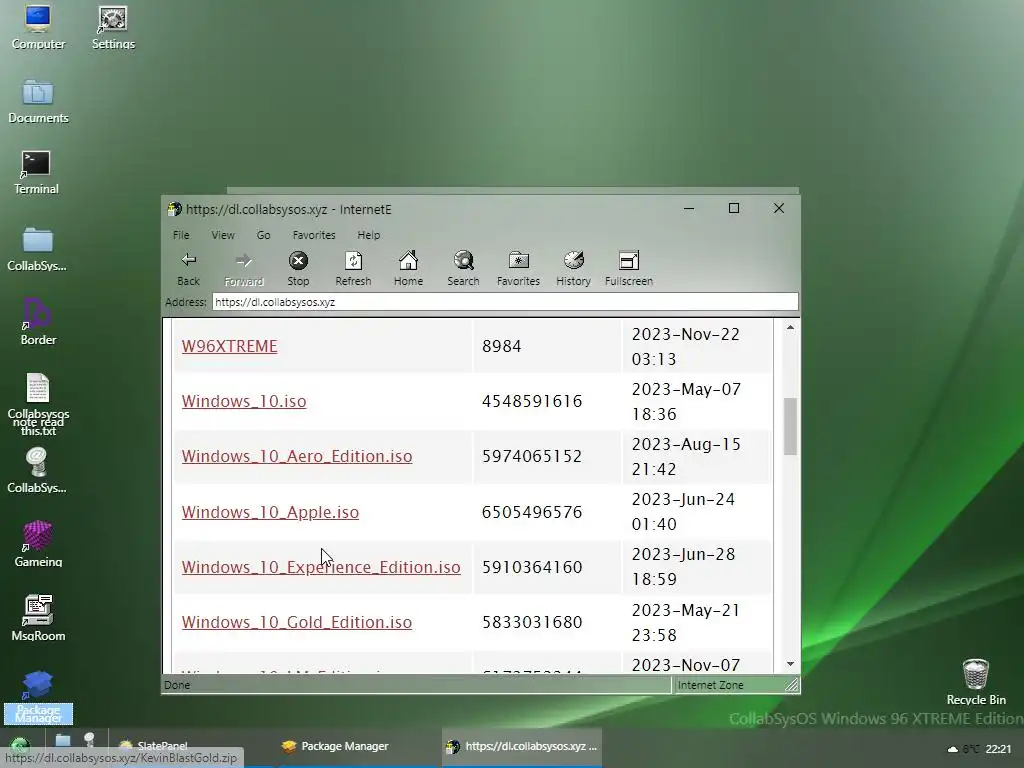Download Windows_10_Experience_Edition.iso
Image resolution: width=1024 pixels, height=768 pixels.
[321, 567]
